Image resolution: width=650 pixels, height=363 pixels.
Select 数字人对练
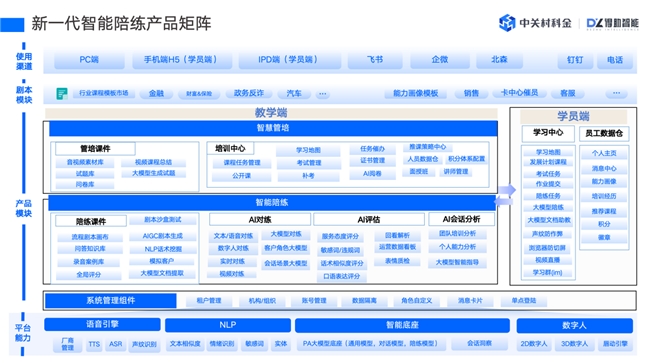(233, 249)
